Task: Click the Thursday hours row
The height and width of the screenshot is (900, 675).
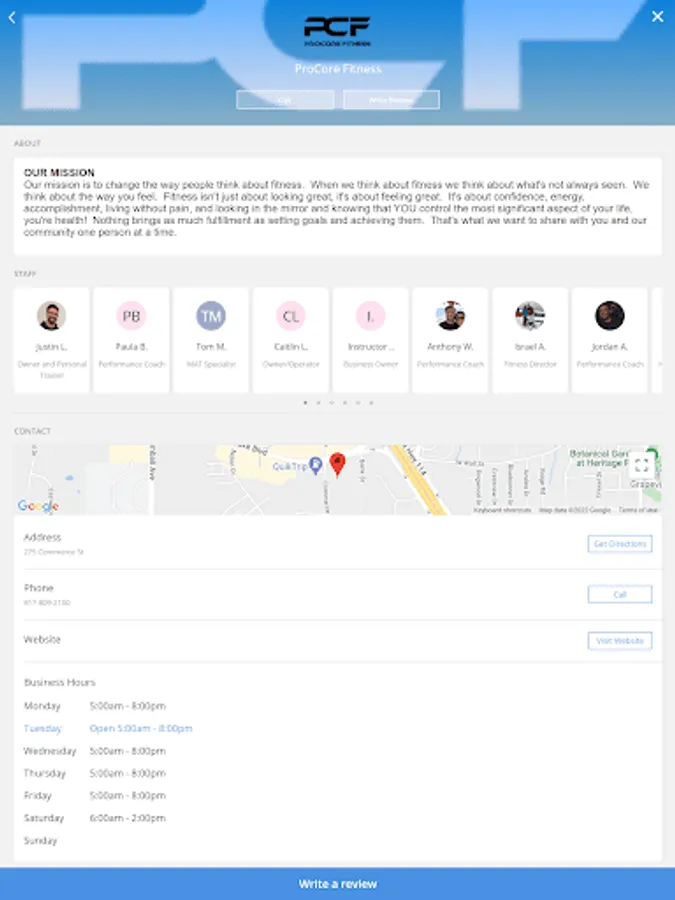Action: [95, 773]
